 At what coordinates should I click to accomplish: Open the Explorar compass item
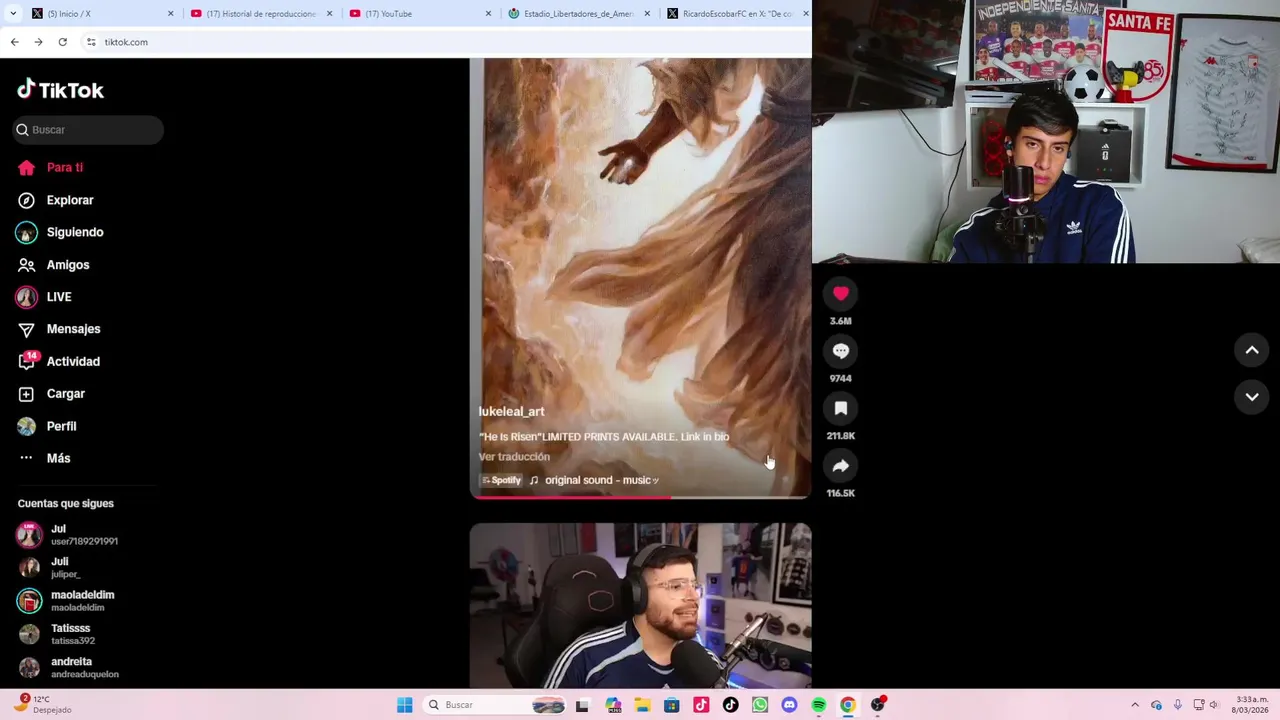[56, 200]
